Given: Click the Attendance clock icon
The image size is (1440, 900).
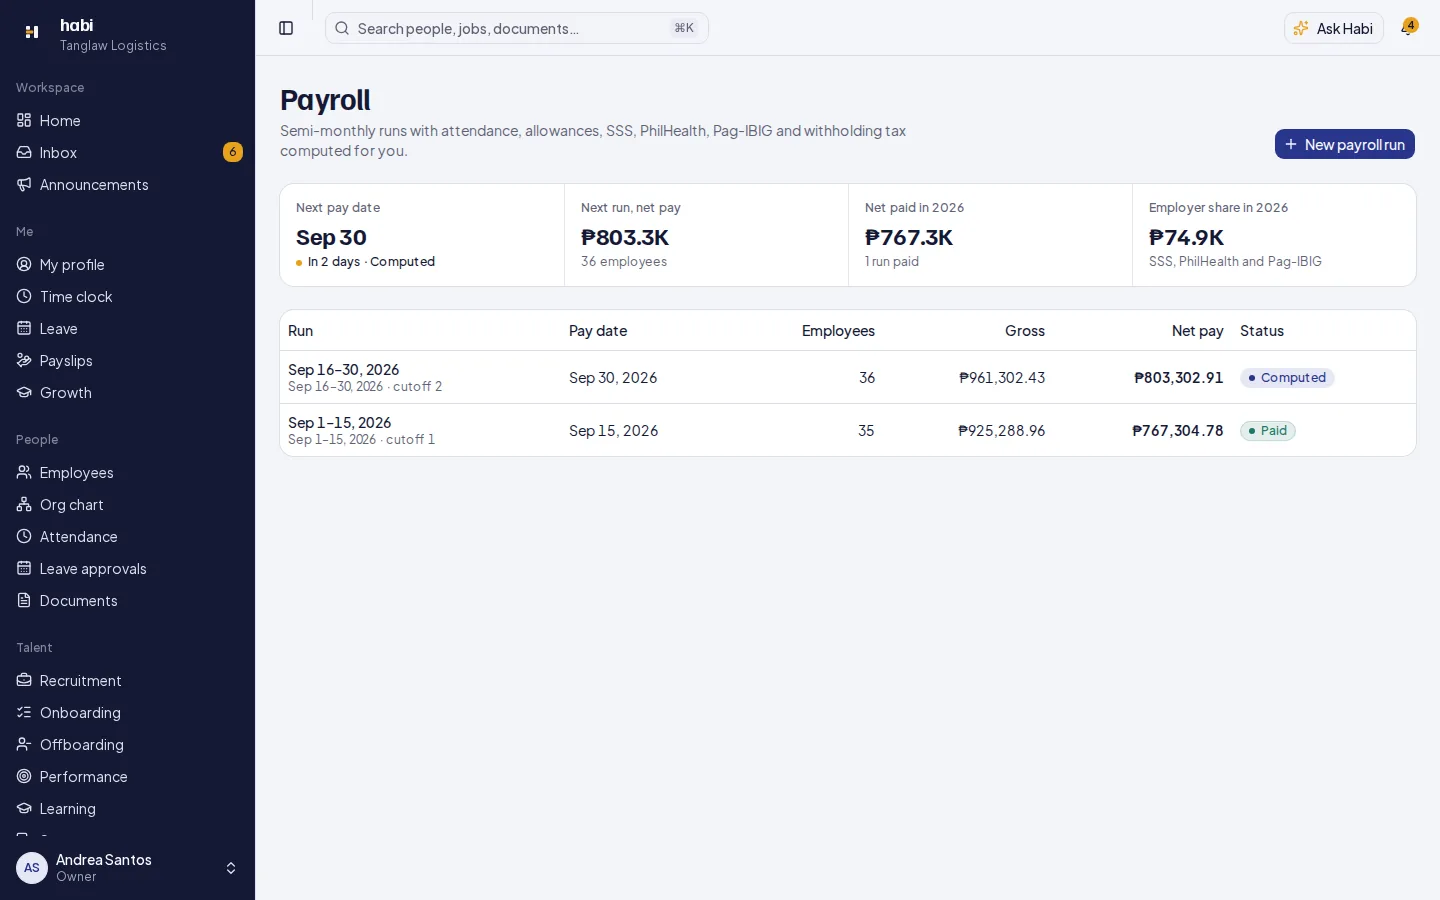Looking at the screenshot, I should point(24,536).
